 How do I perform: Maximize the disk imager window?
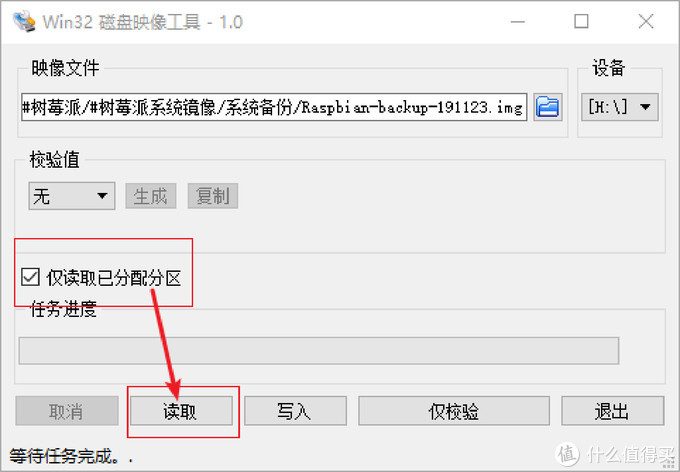[581, 21]
